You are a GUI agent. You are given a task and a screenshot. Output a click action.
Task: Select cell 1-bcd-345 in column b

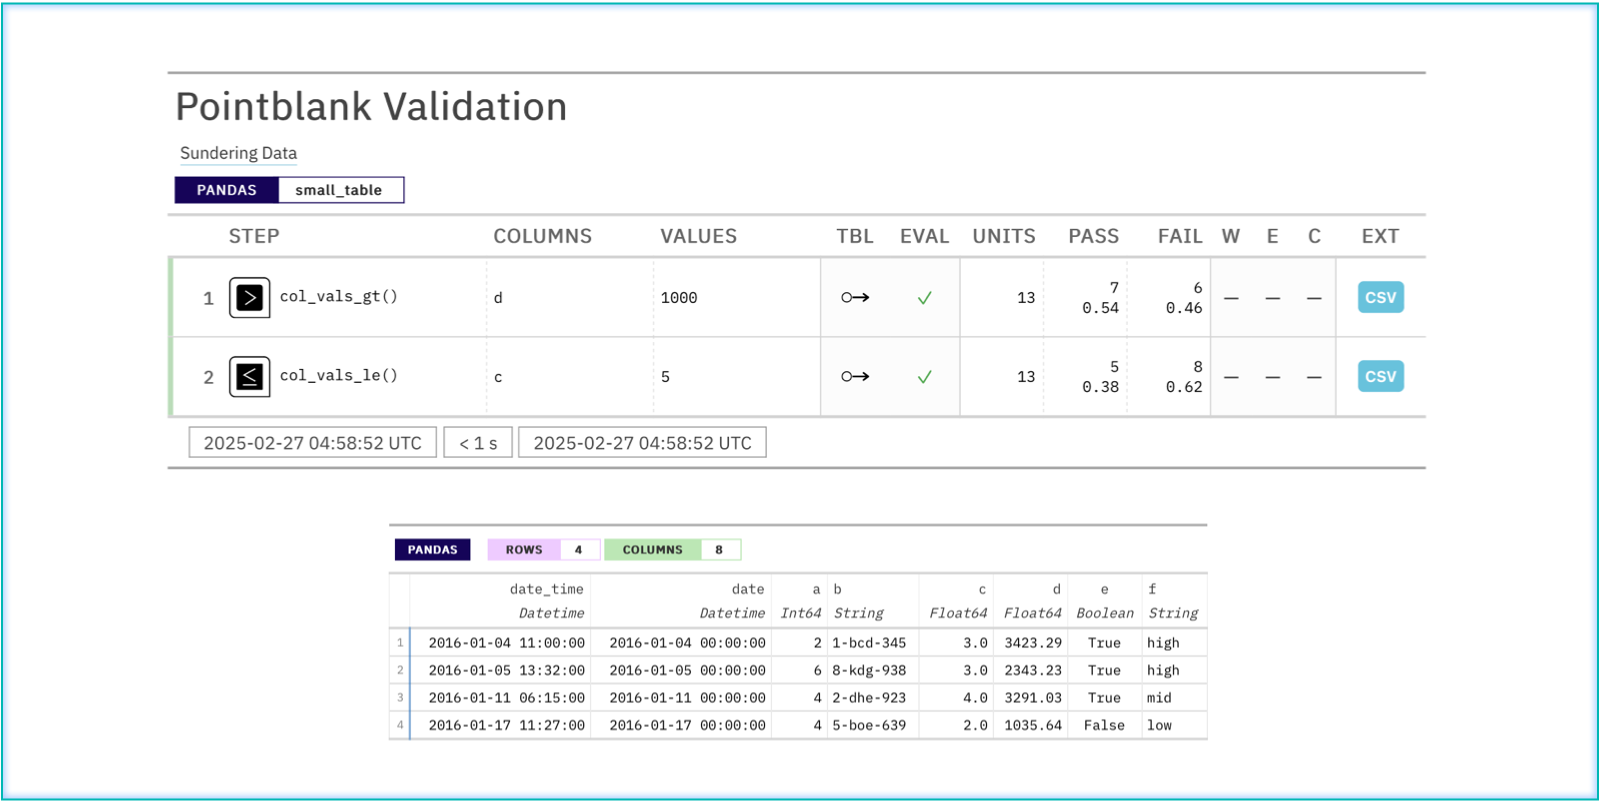click(x=869, y=643)
